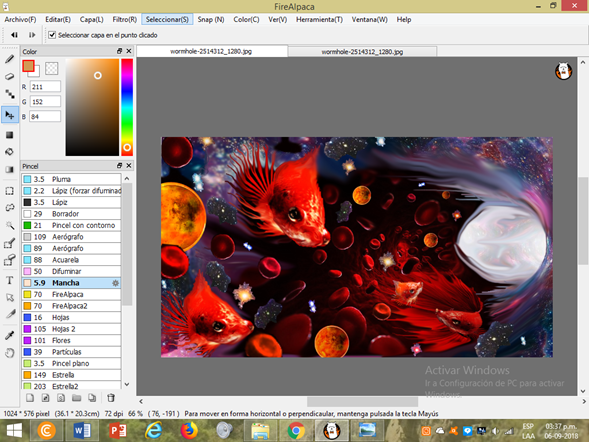Screen dimensions: 589x442
Task: Open the Ventana(W) menu
Action: 369,20
